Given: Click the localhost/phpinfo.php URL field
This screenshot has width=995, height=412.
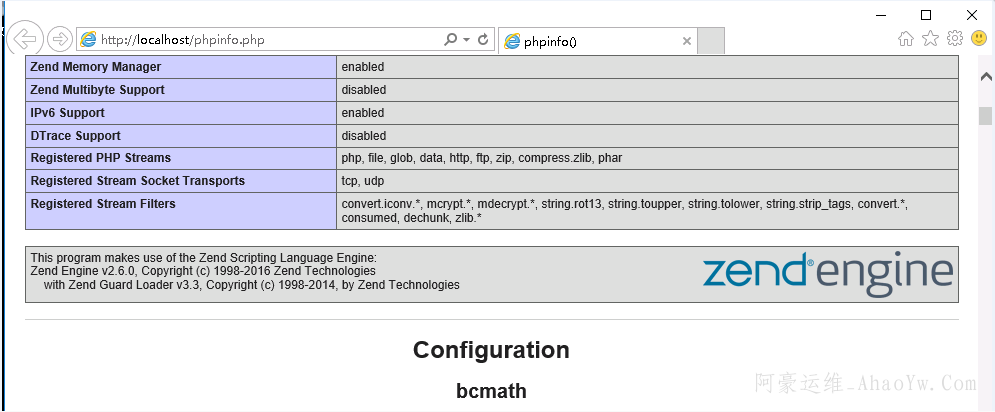Looking at the screenshot, I should 270,40.
